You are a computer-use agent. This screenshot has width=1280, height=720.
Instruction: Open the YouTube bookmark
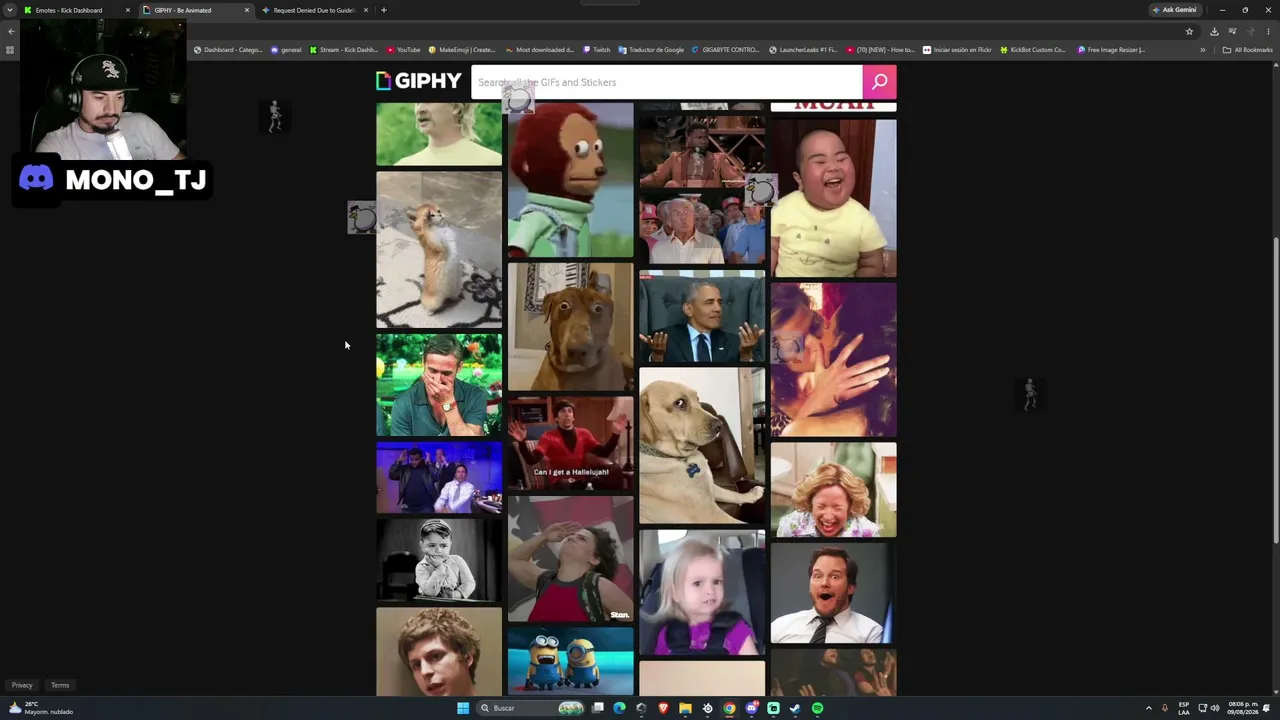coord(404,50)
